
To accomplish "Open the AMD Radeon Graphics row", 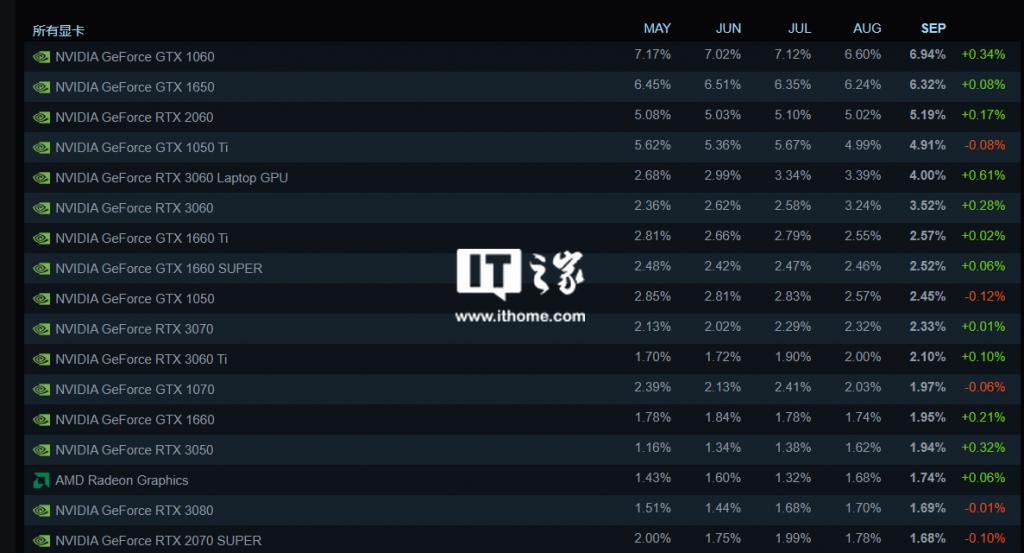I will point(520,480).
